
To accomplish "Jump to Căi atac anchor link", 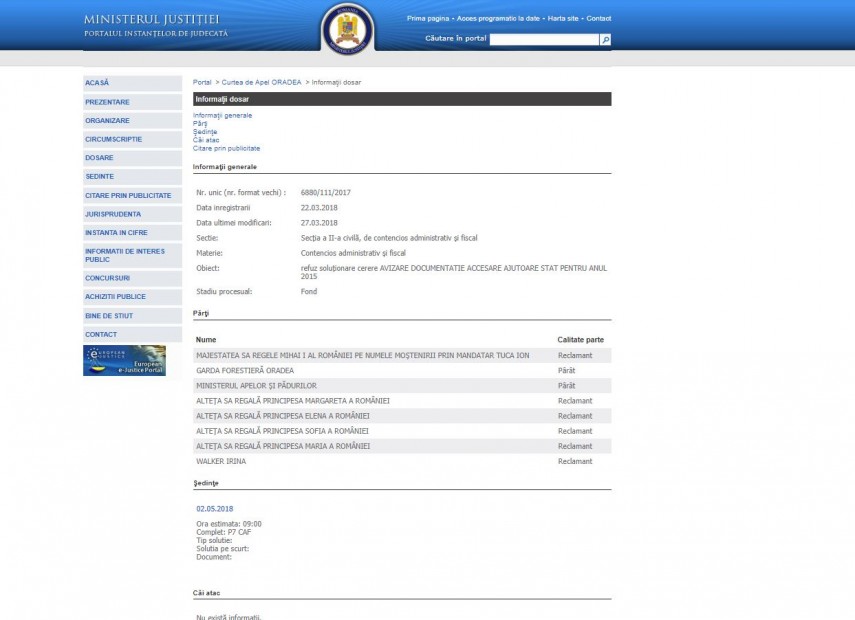I will click(206, 140).
